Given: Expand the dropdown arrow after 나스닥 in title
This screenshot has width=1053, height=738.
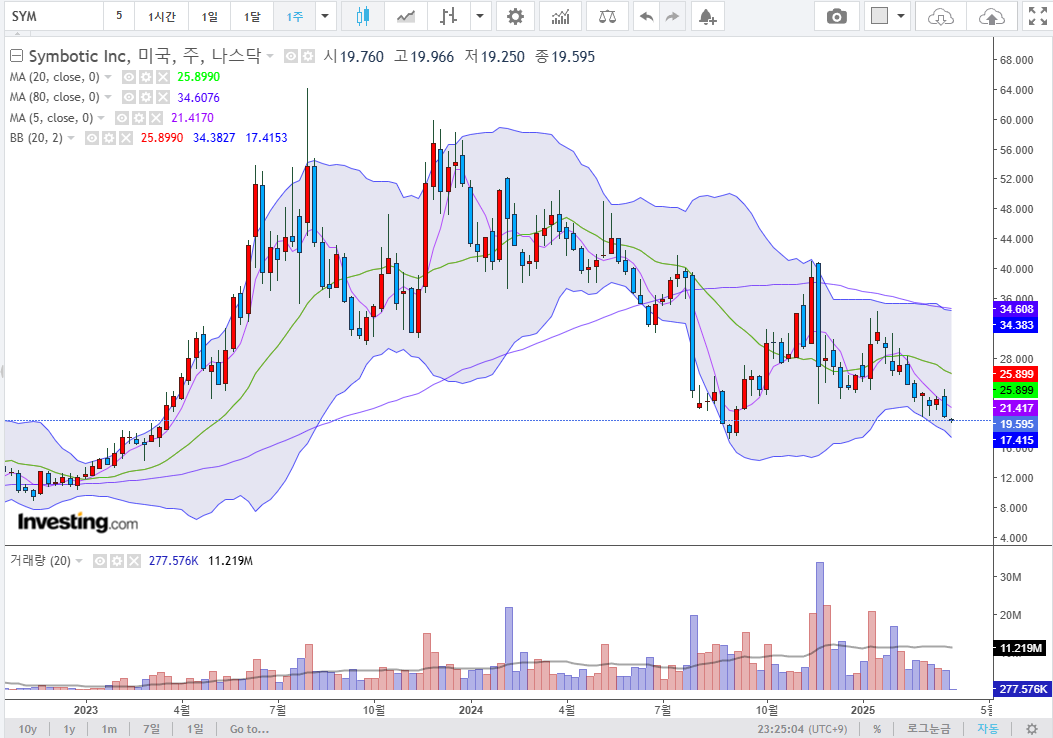Looking at the screenshot, I should pyautogui.click(x=270, y=56).
